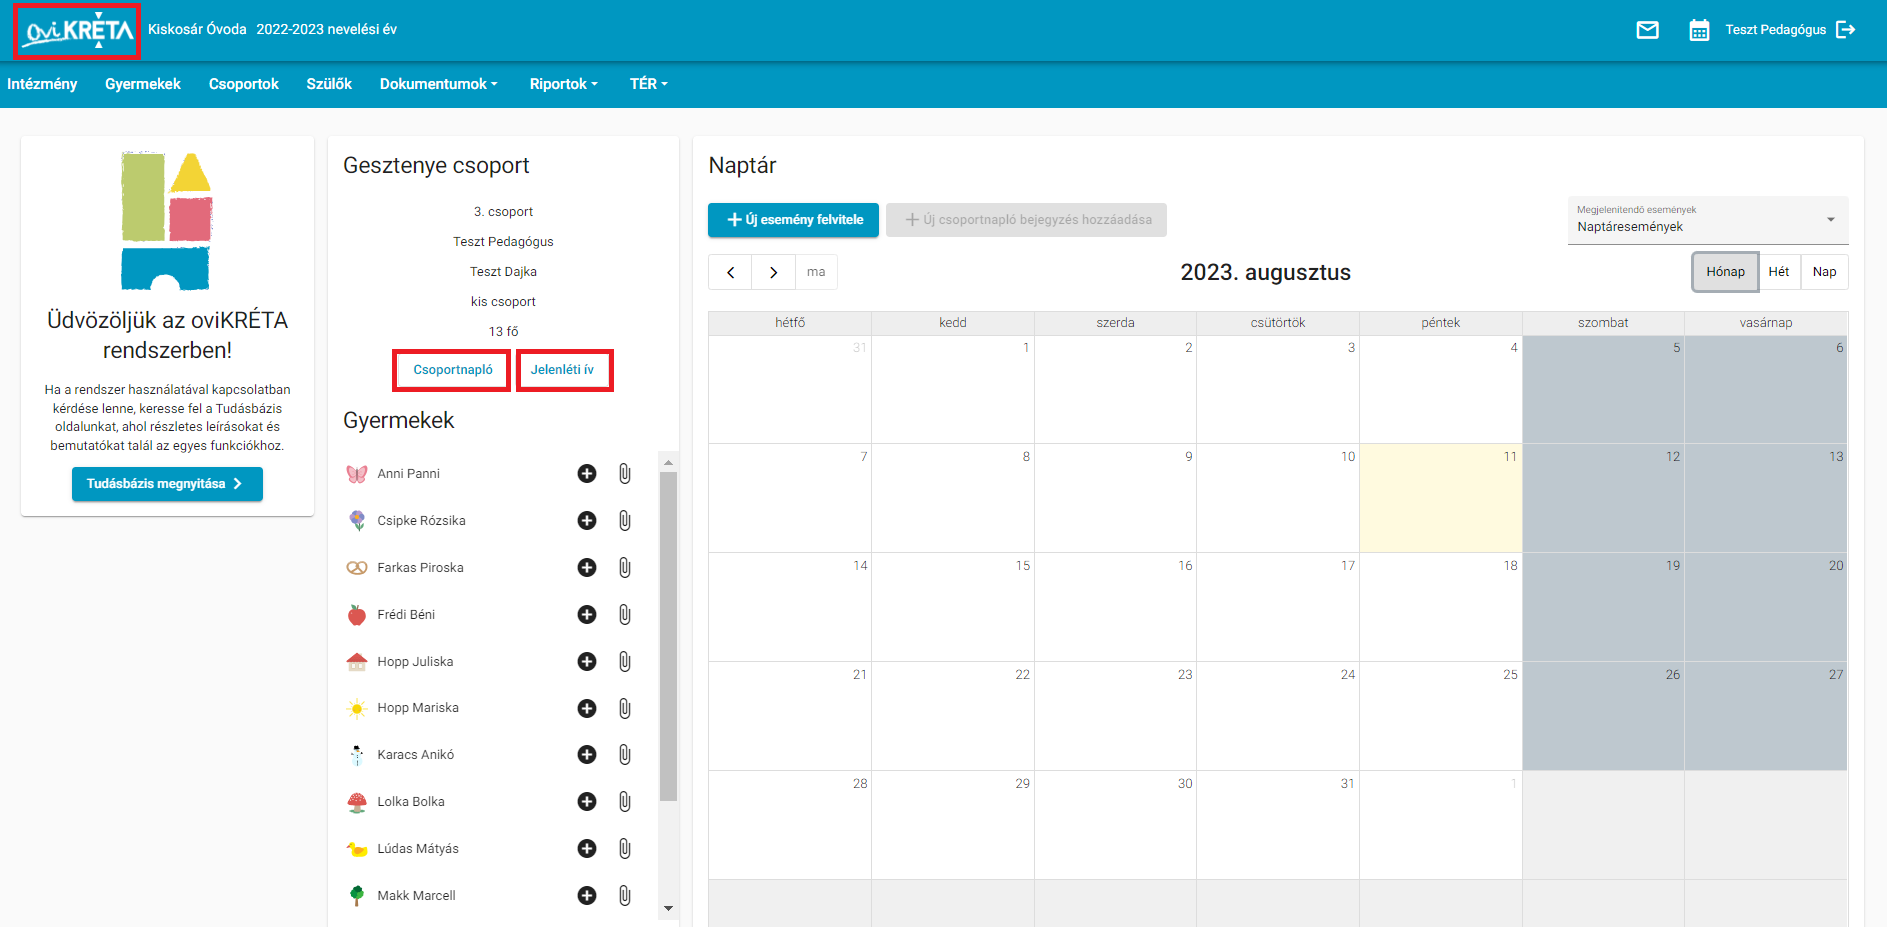The width and height of the screenshot is (1887, 927).
Task: Open the Gyermekek menu
Action: [143, 84]
